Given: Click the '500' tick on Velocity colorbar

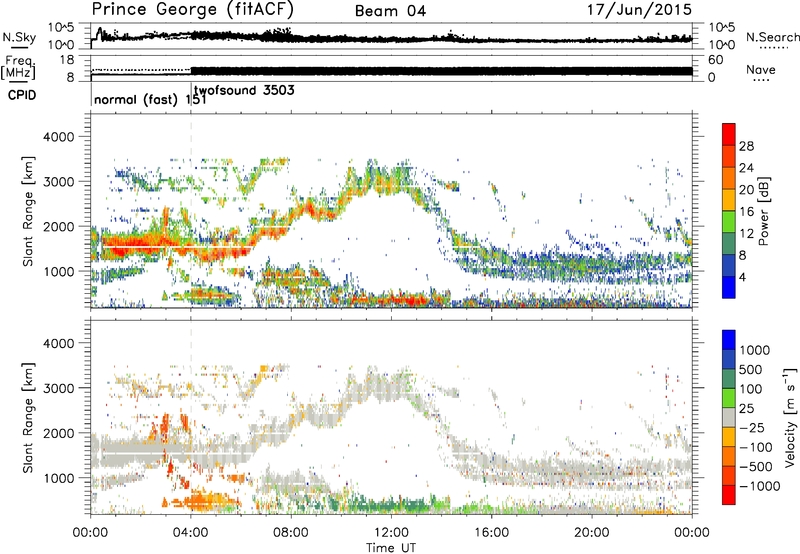Looking at the screenshot, I should point(751,370).
